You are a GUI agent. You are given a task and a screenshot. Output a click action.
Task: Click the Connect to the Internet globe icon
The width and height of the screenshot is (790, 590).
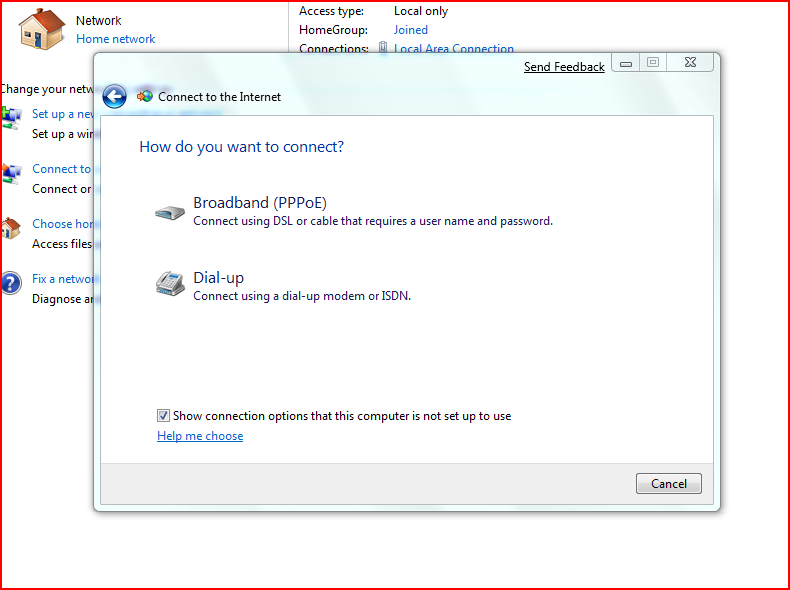[x=145, y=96]
